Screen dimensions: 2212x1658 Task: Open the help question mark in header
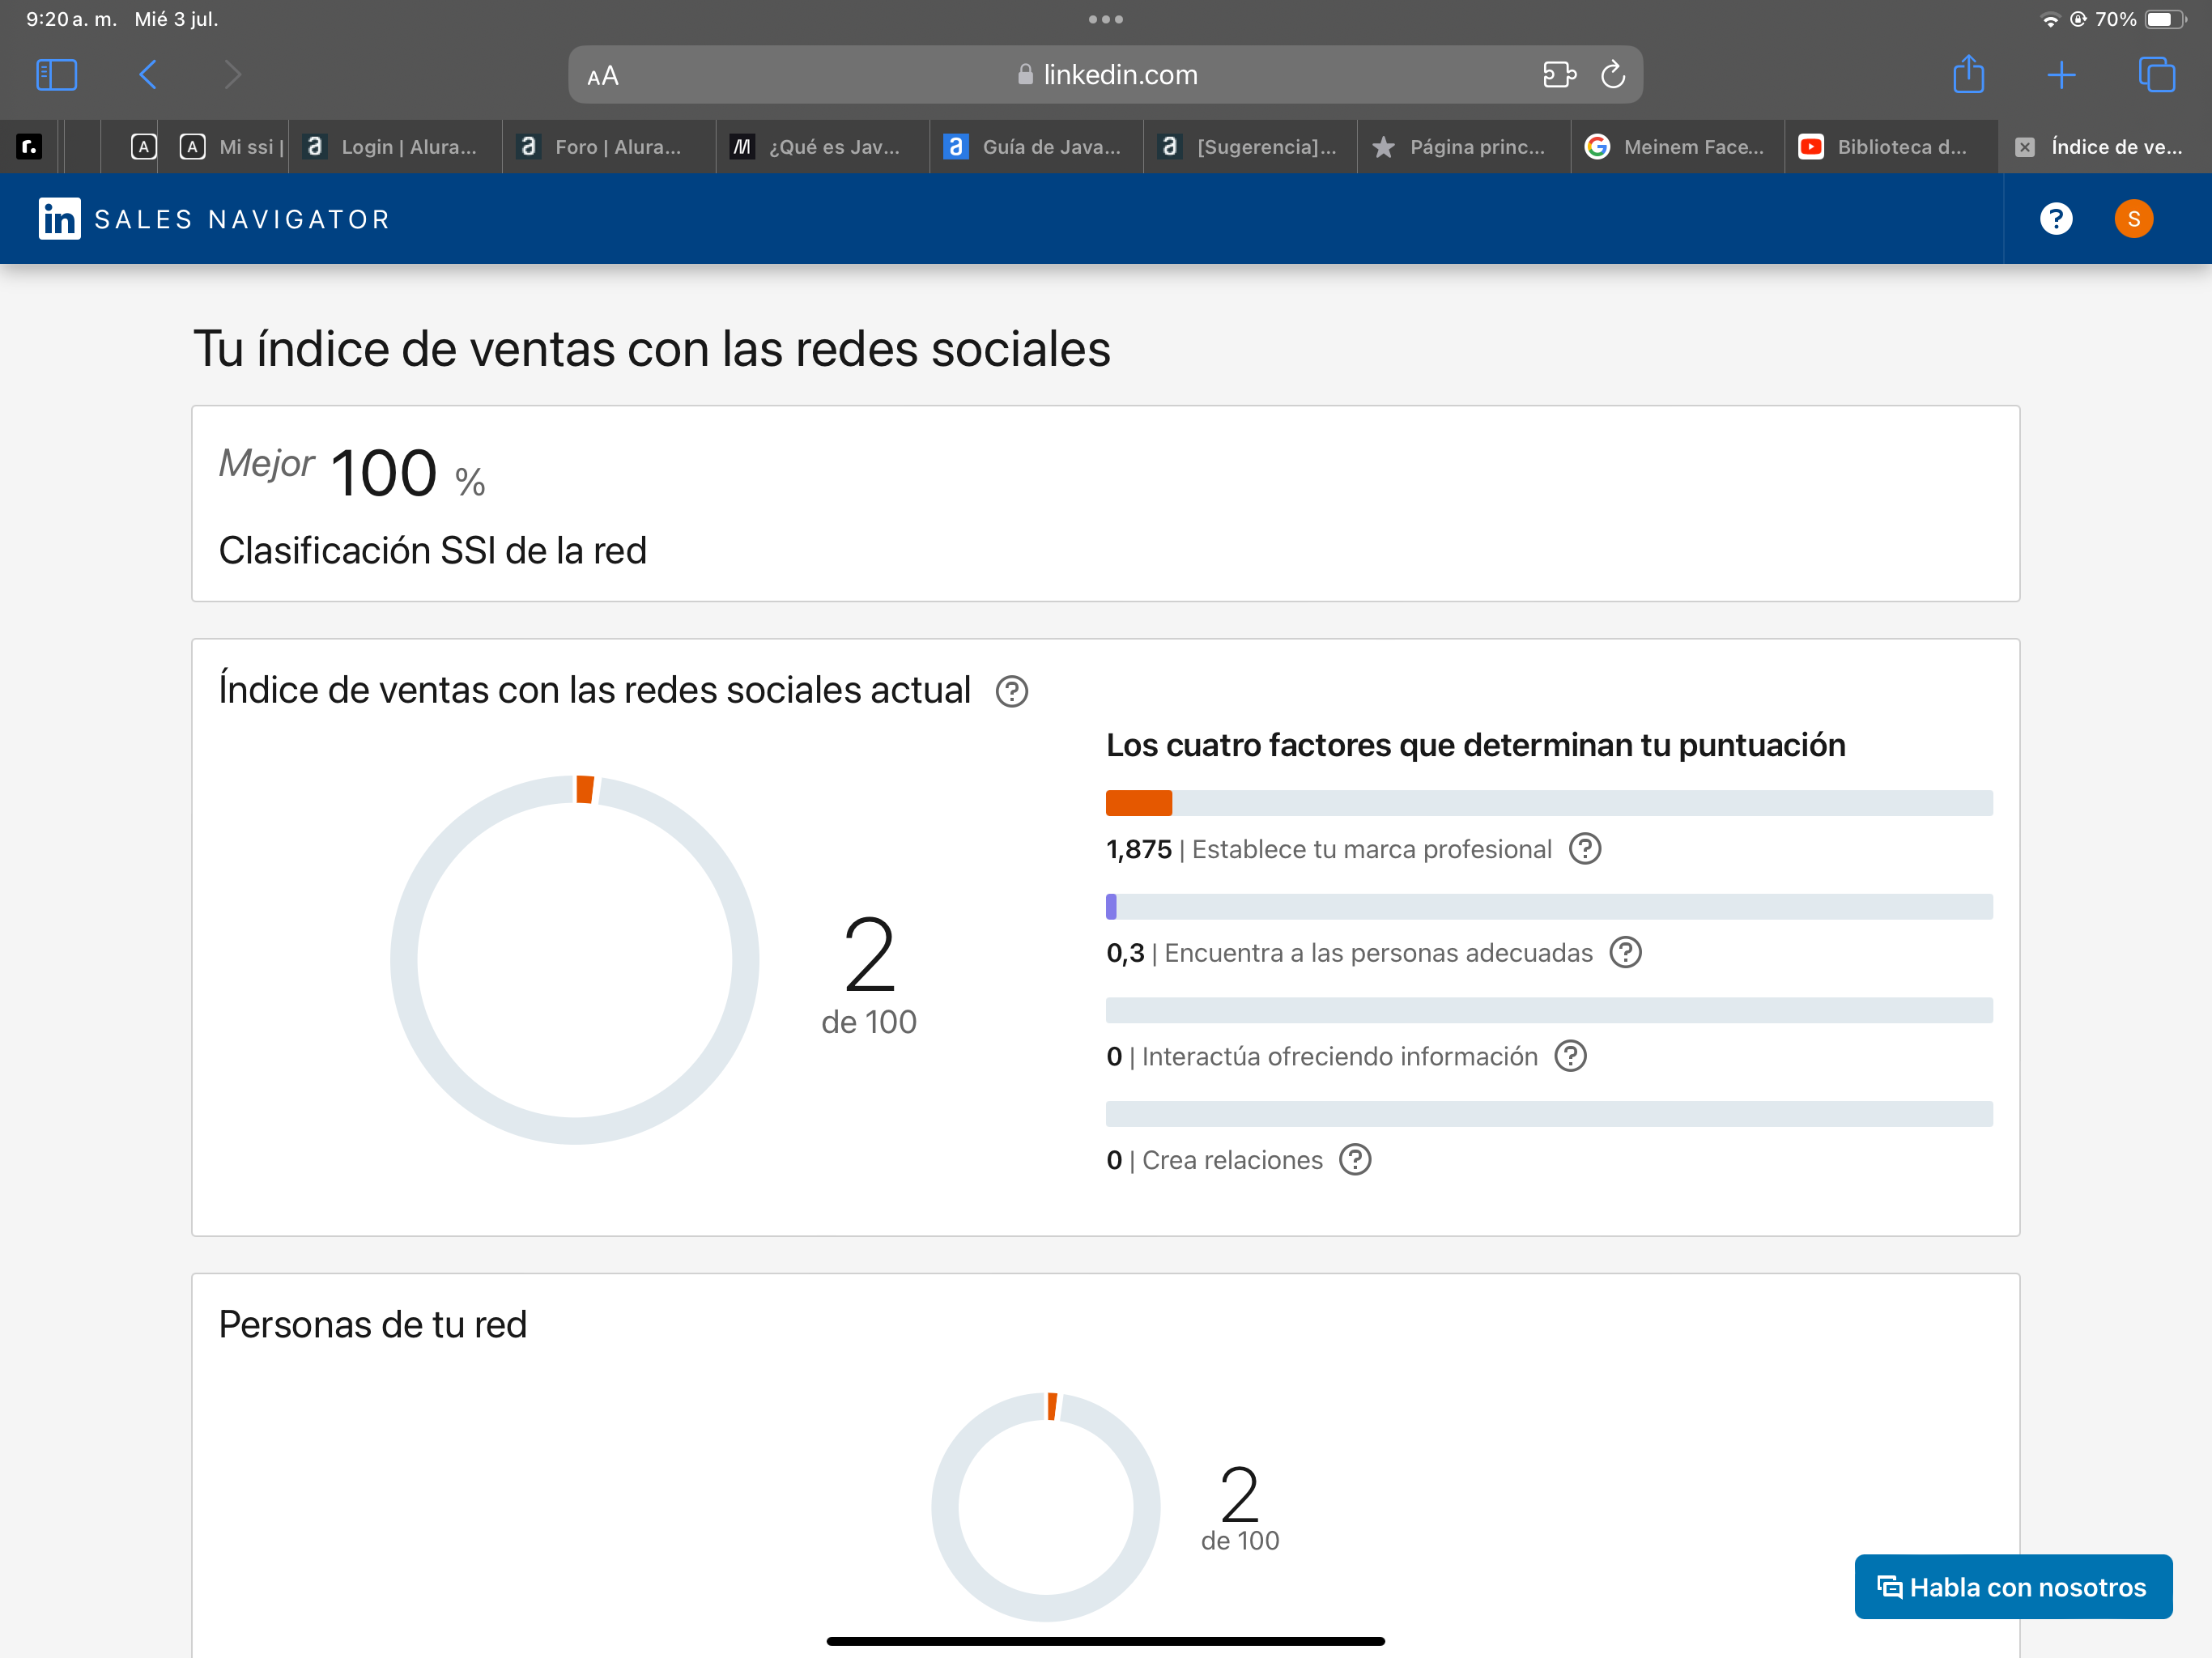(x=2056, y=219)
